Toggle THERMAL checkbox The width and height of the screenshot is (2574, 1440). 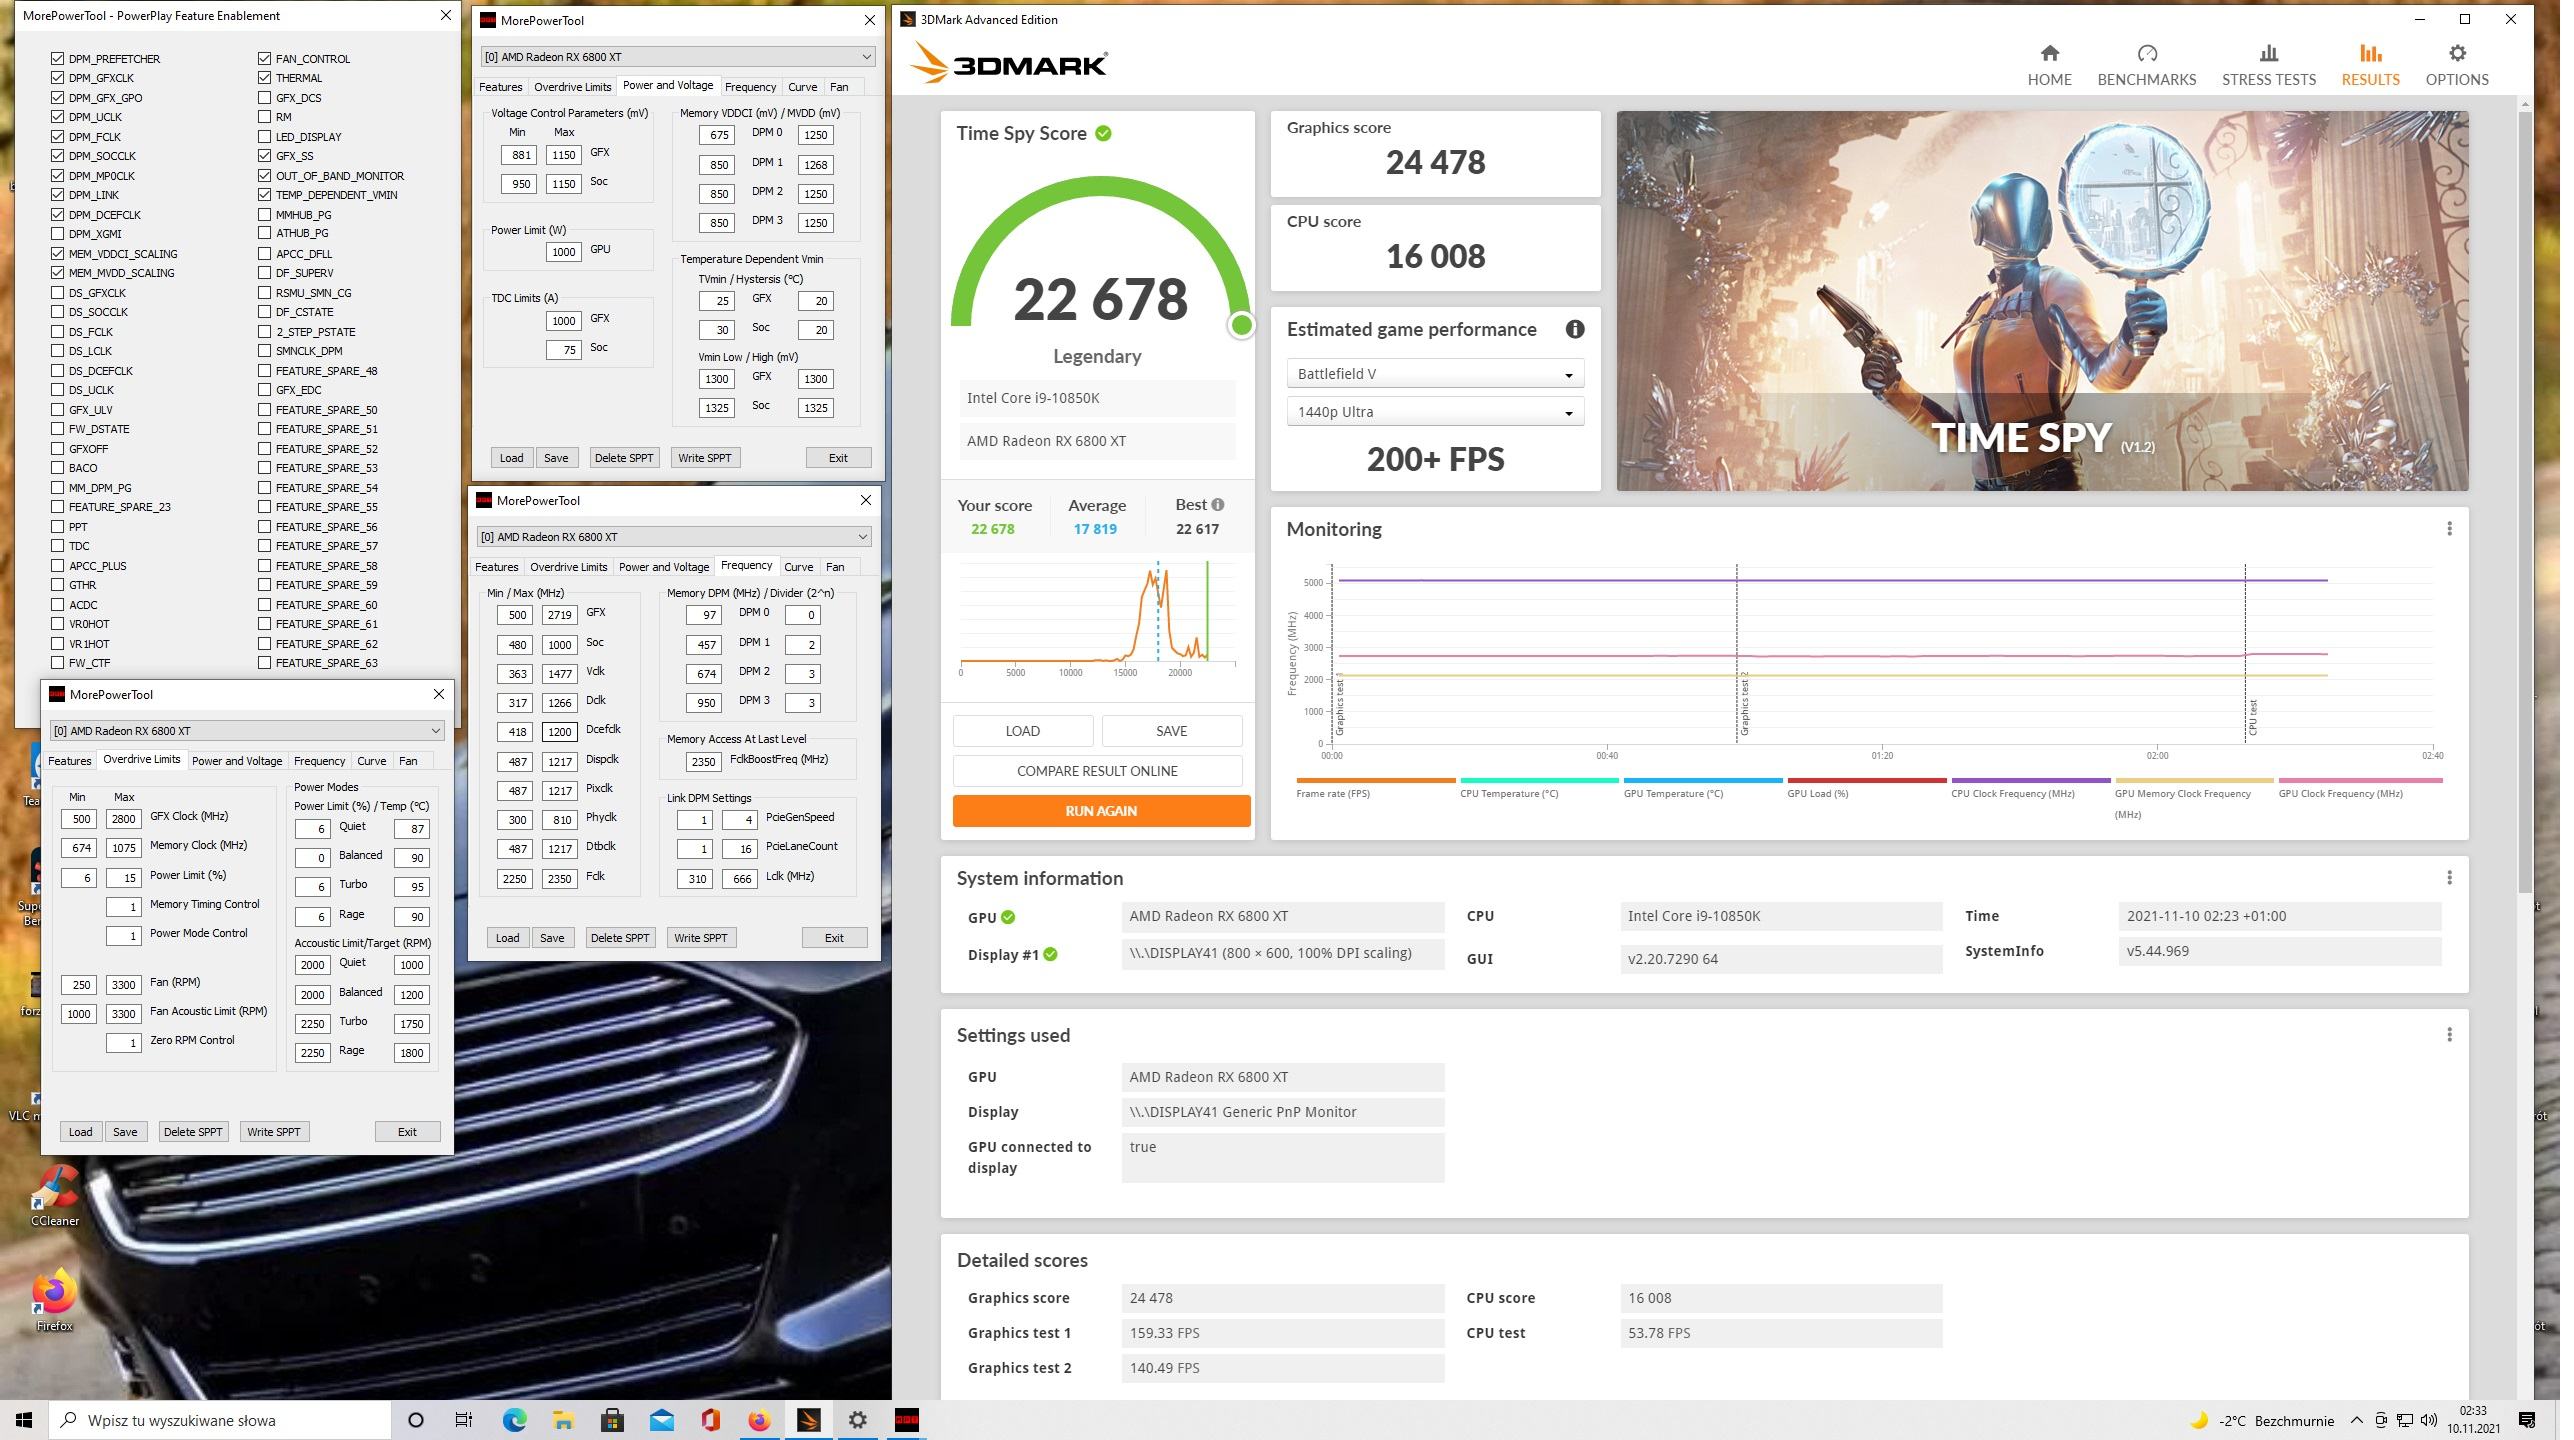click(x=265, y=78)
